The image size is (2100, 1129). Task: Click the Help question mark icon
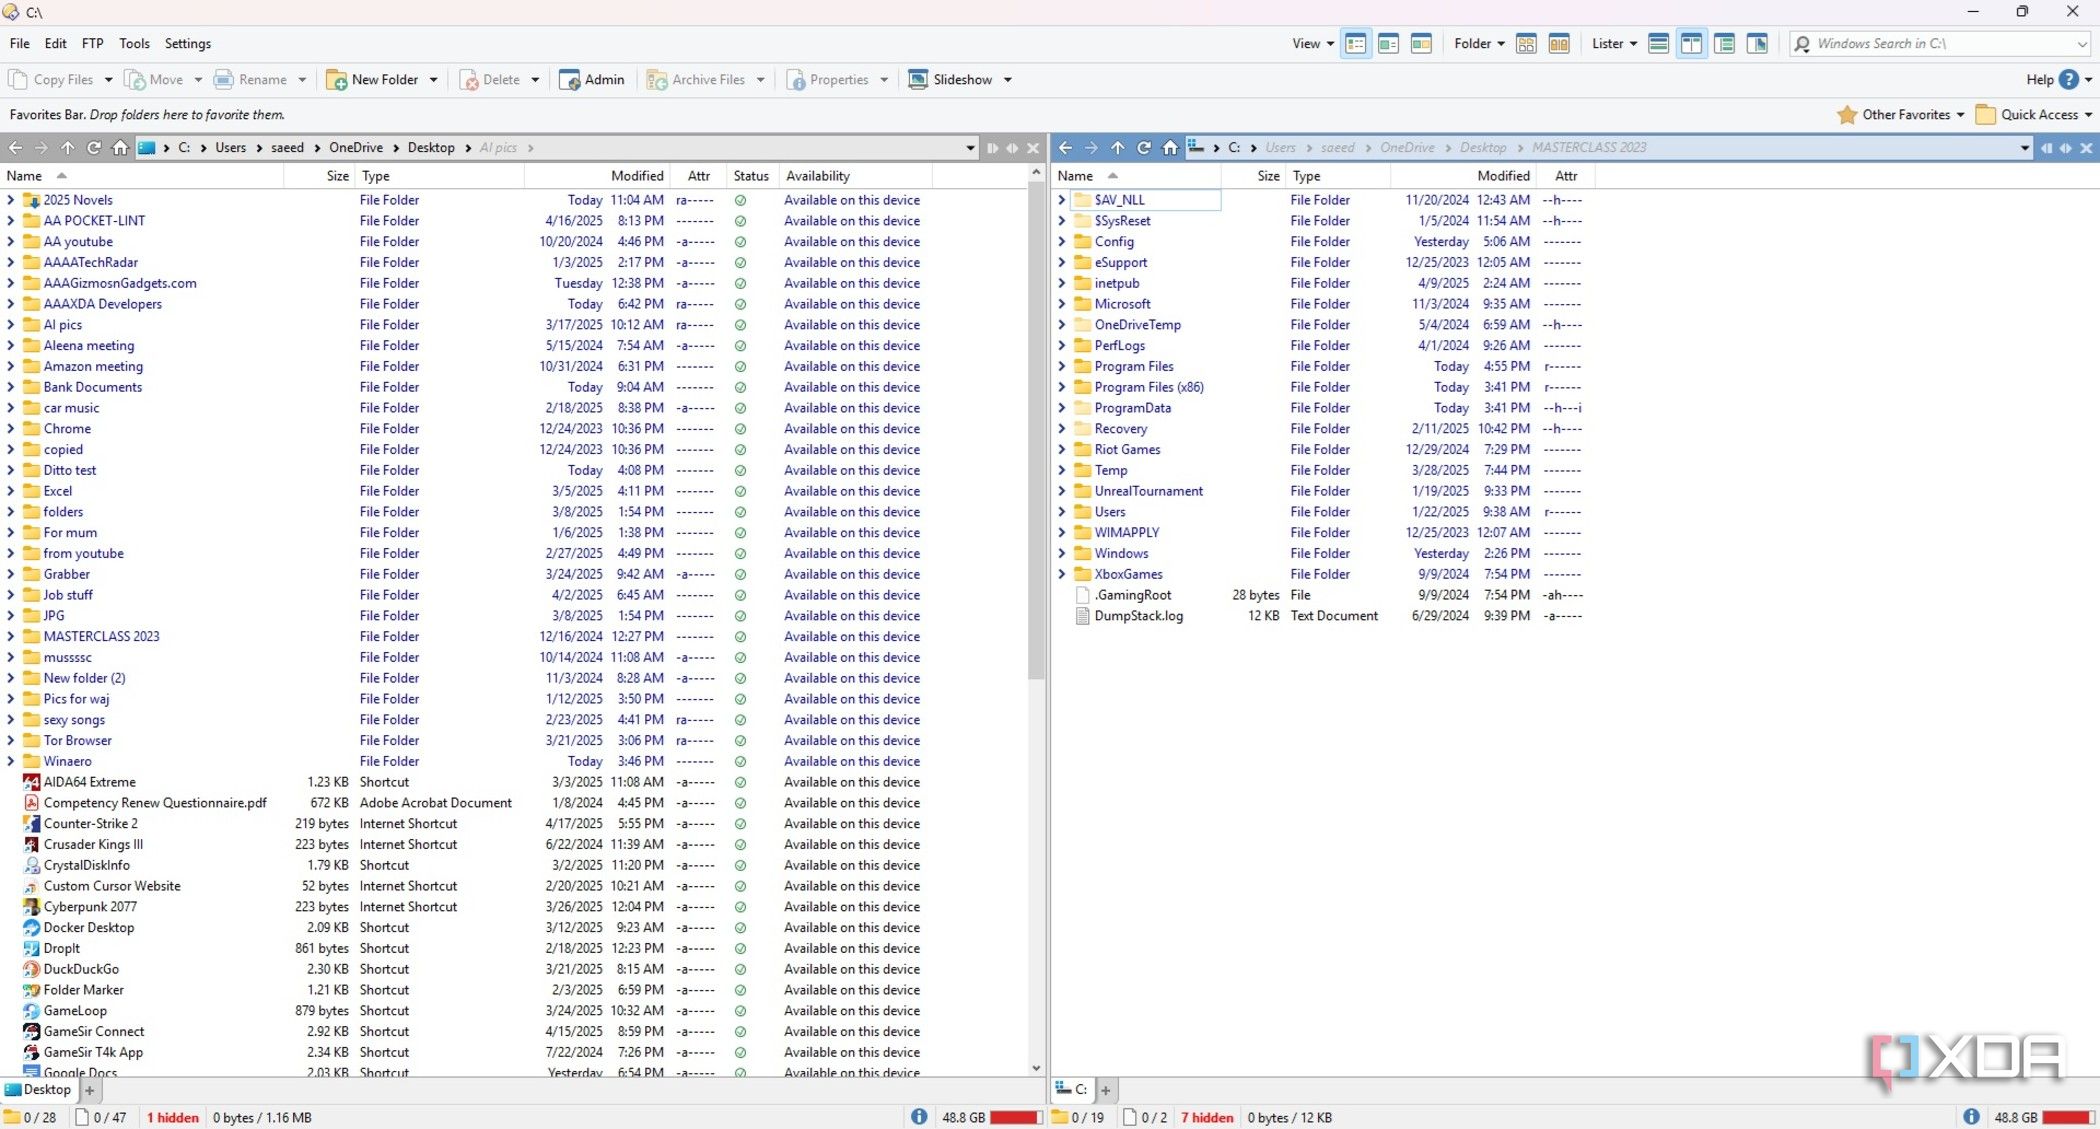pos(2069,80)
